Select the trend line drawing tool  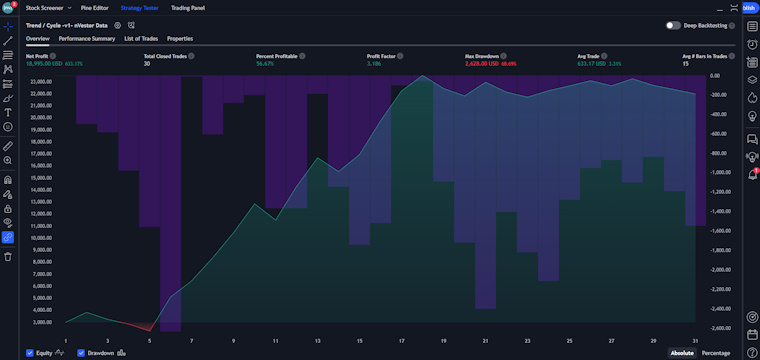8,41
